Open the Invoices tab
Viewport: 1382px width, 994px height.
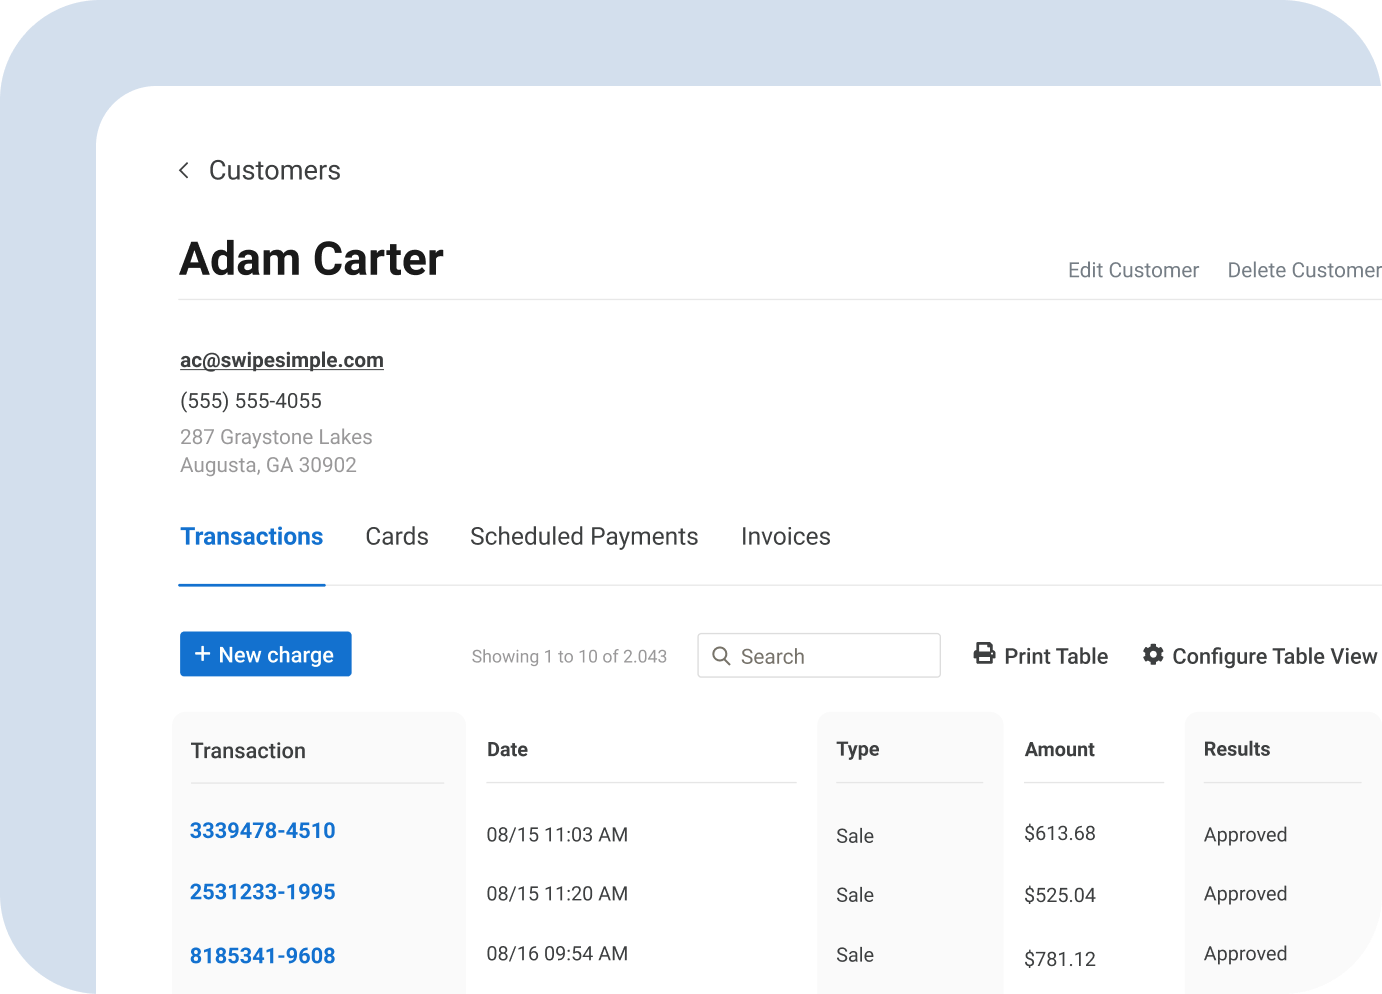(x=785, y=537)
